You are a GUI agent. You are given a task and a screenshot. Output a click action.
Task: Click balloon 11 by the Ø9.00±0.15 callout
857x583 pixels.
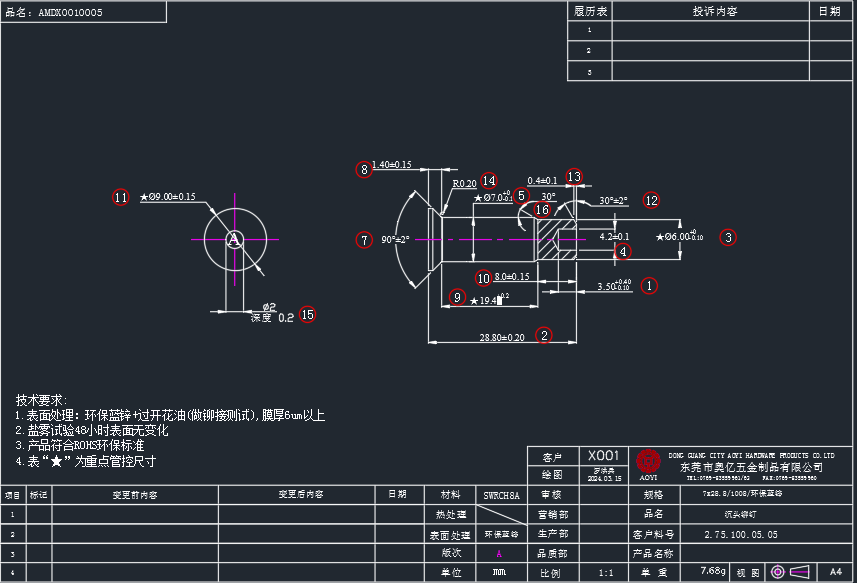pos(121,197)
